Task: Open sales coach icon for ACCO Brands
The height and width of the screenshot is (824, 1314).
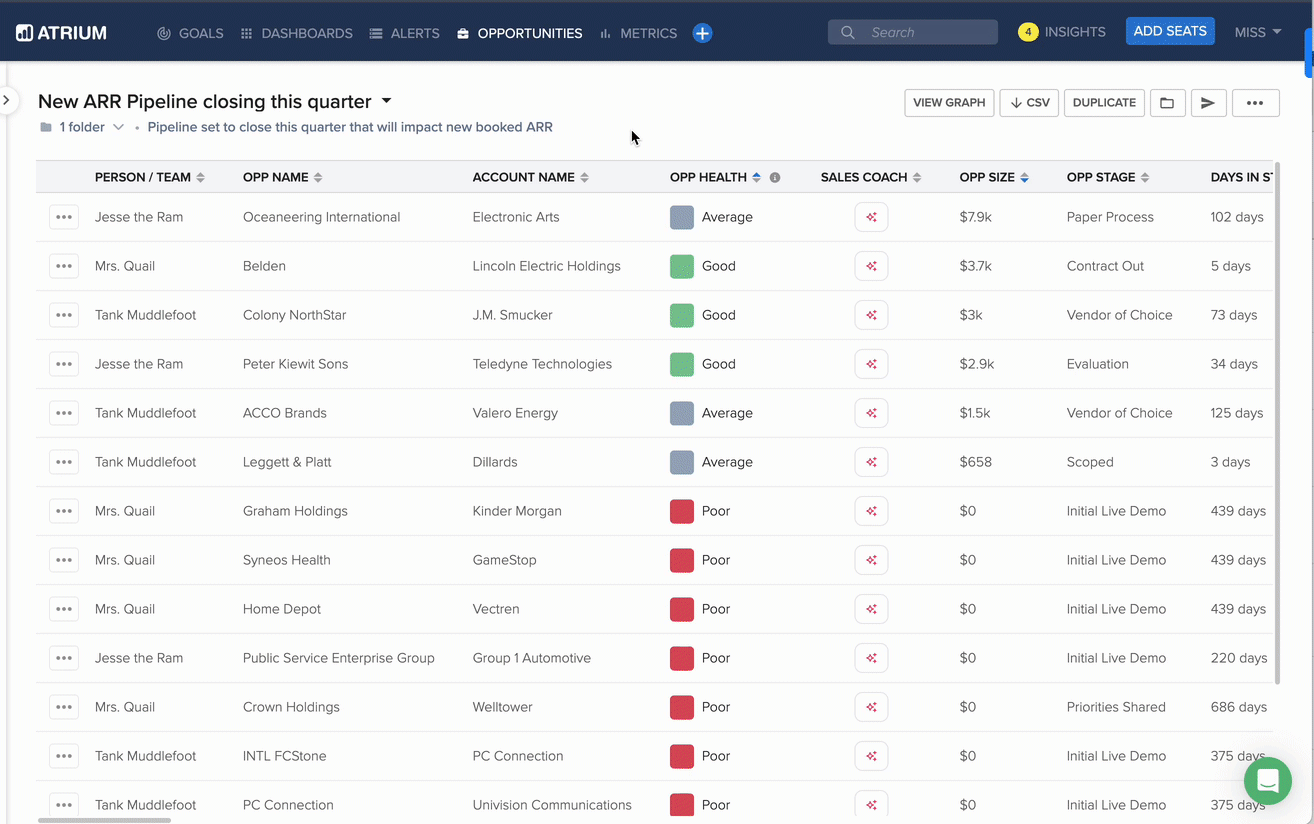Action: pos(871,413)
